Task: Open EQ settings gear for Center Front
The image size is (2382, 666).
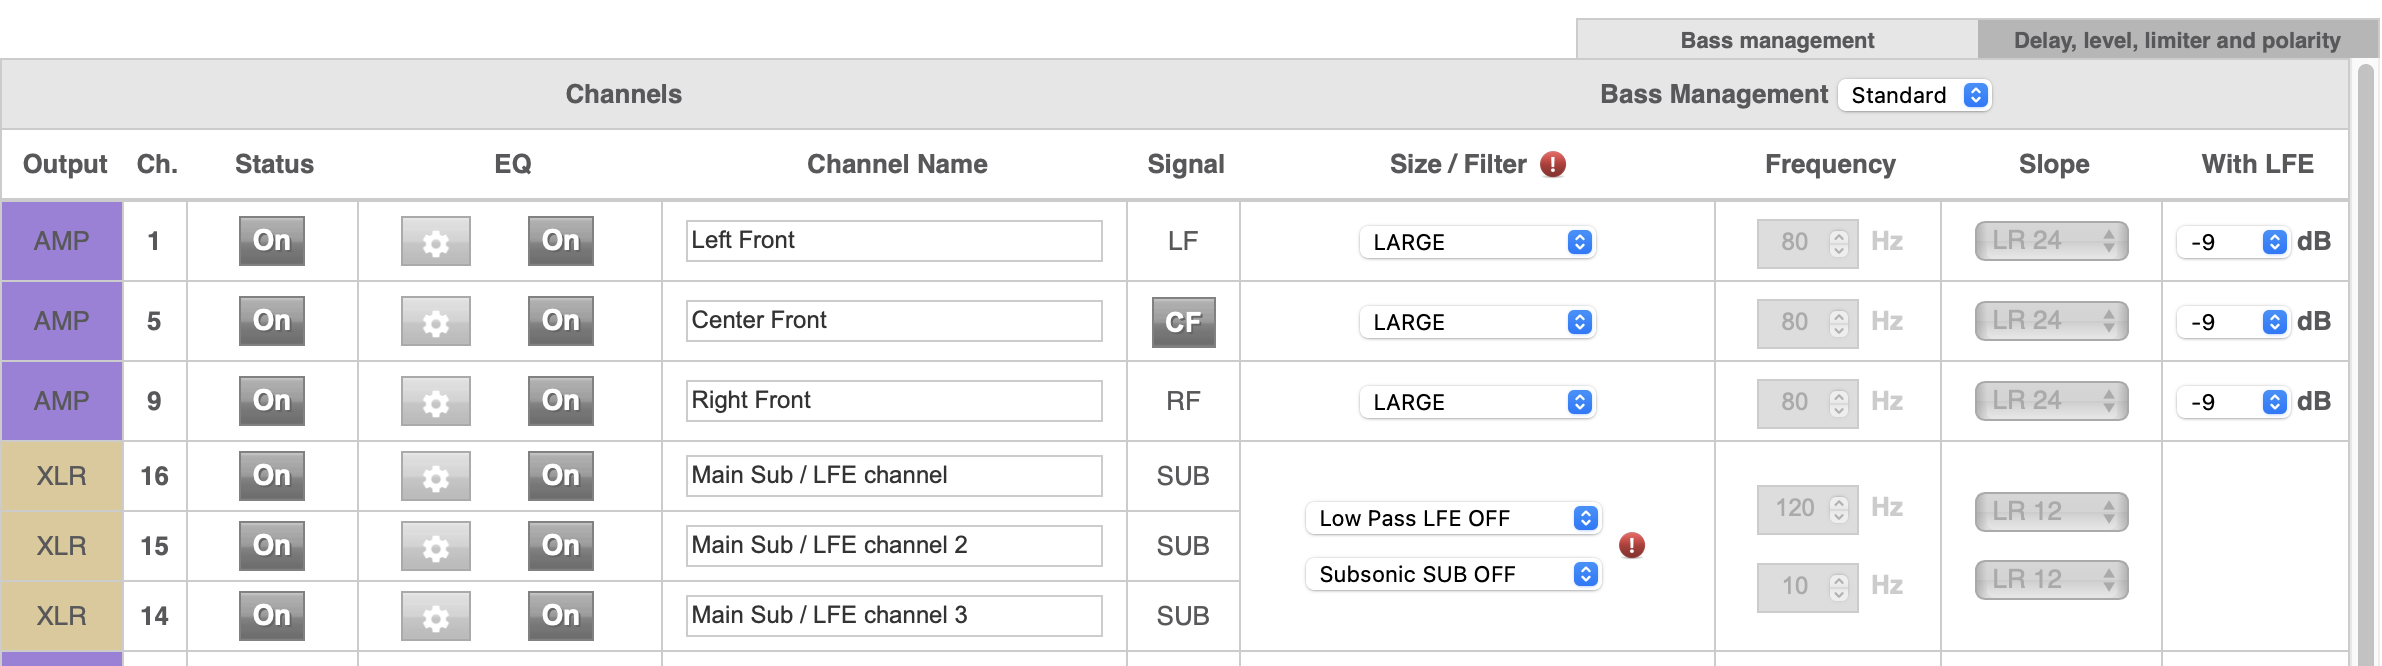Action: (435, 322)
